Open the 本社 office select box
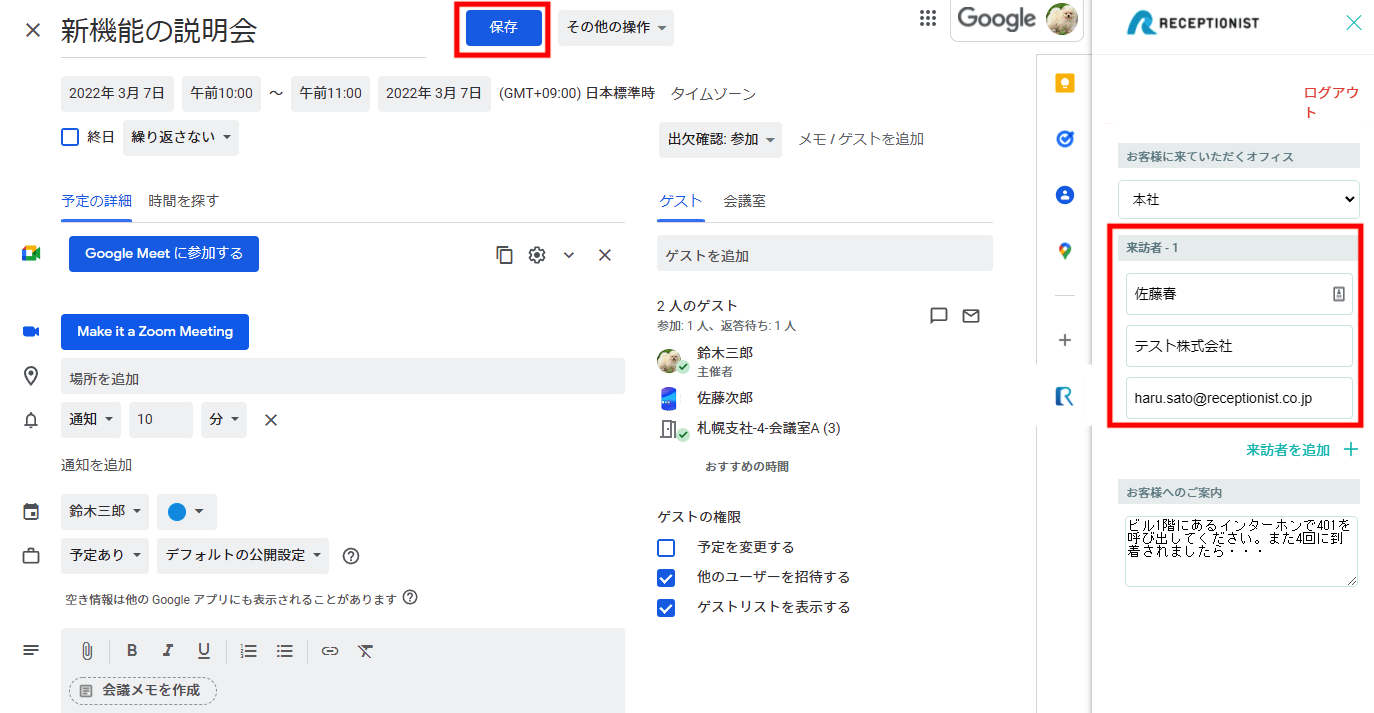 point(1239,199)
